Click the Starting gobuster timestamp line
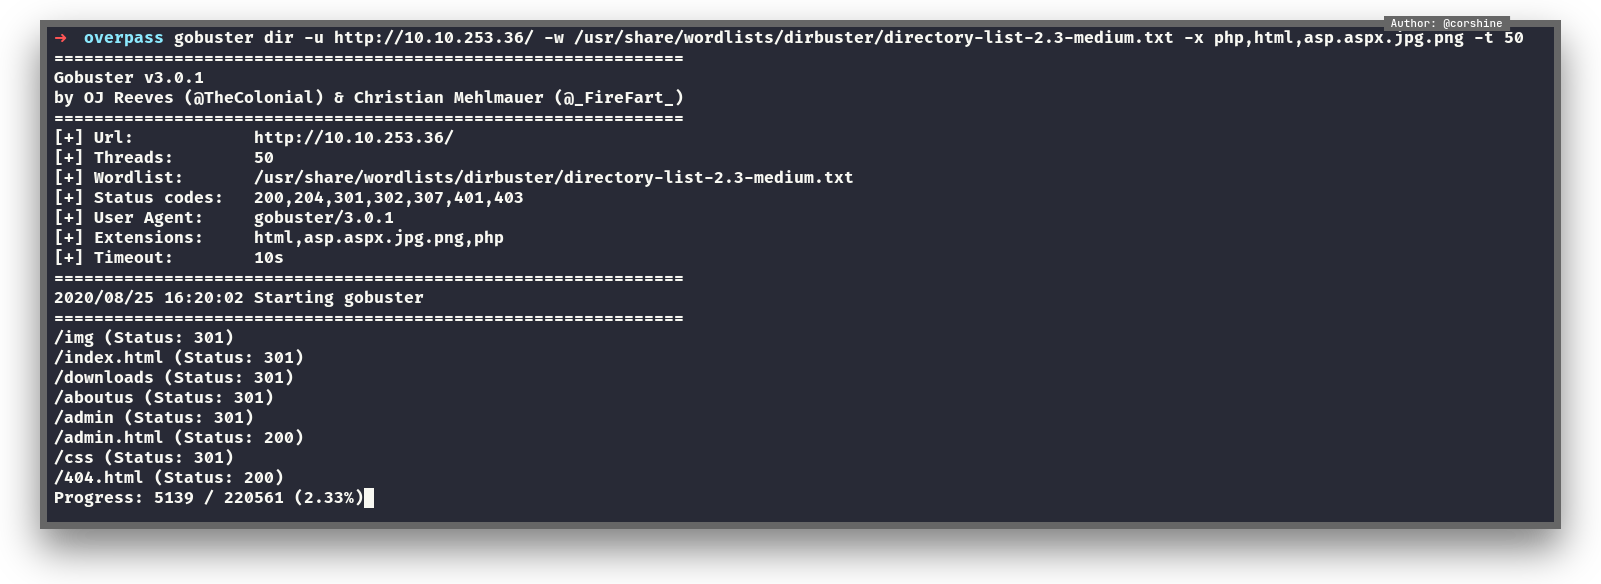 [x=238, y=298]
